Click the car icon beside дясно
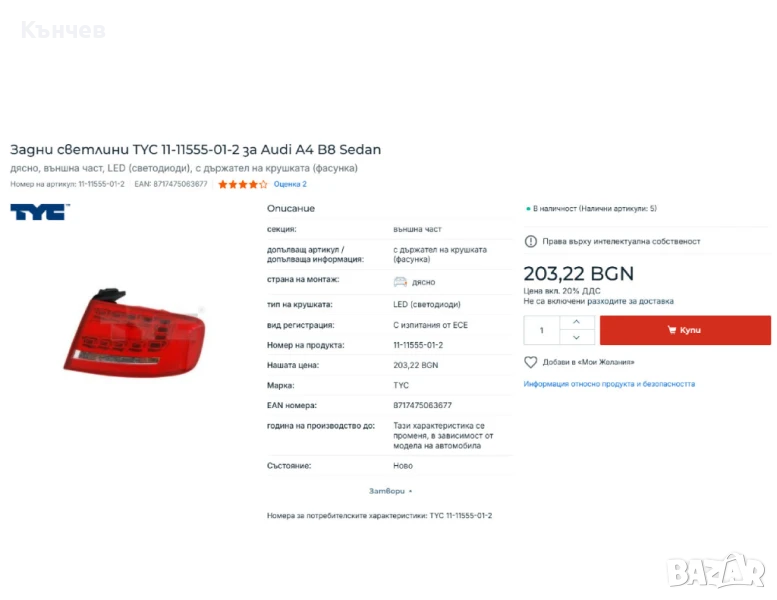This screenshot has height=600, width=777. [400, 282]
